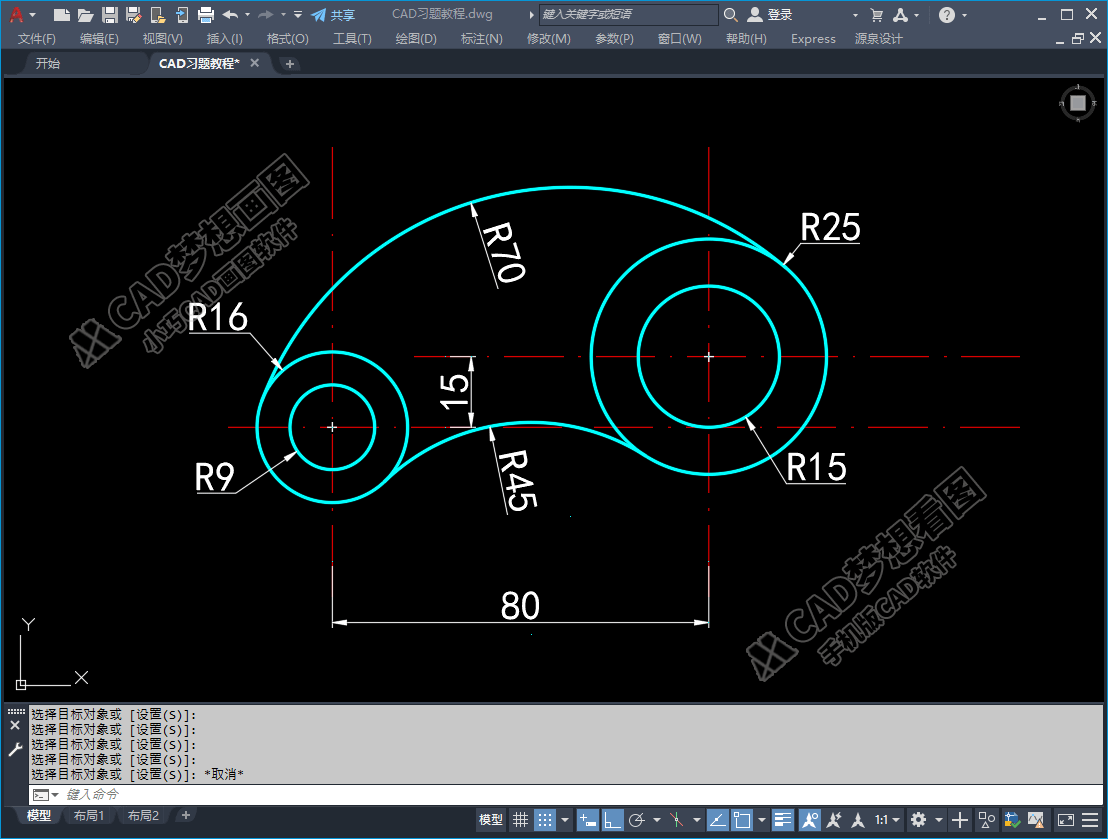Click the search magnifier icon

(x=731, y=14)
